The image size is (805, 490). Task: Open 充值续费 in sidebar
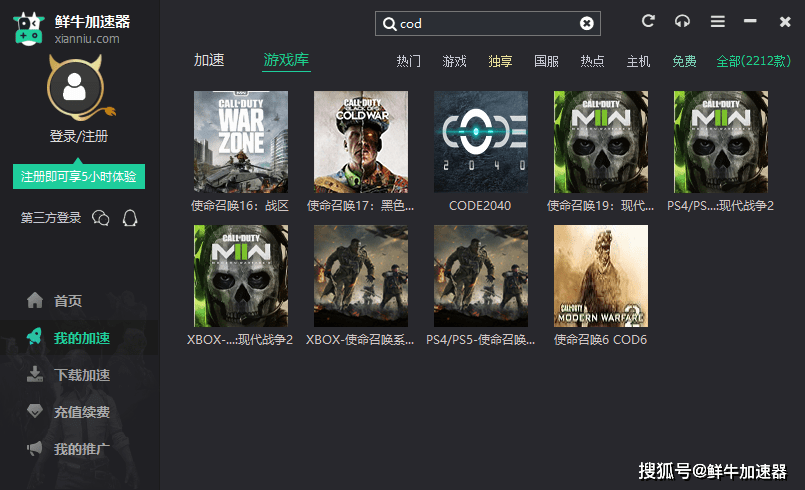80,411
